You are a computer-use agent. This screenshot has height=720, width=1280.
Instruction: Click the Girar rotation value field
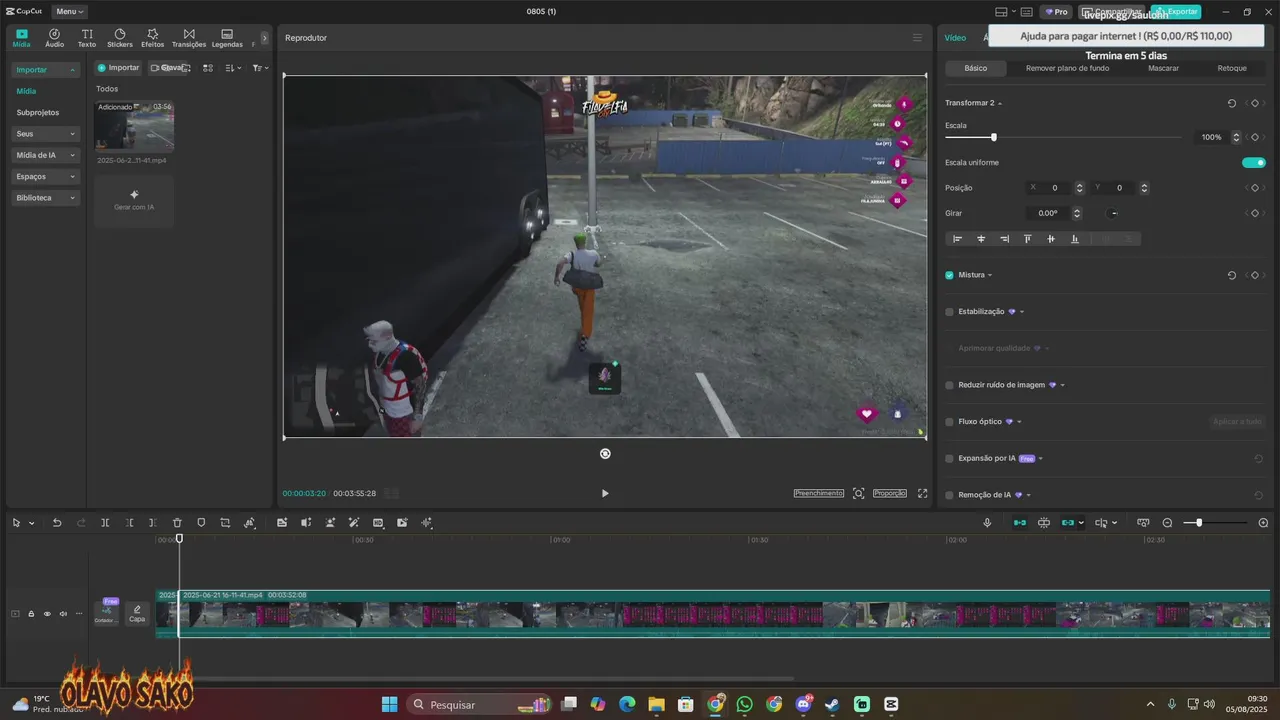coord(1048,213)
